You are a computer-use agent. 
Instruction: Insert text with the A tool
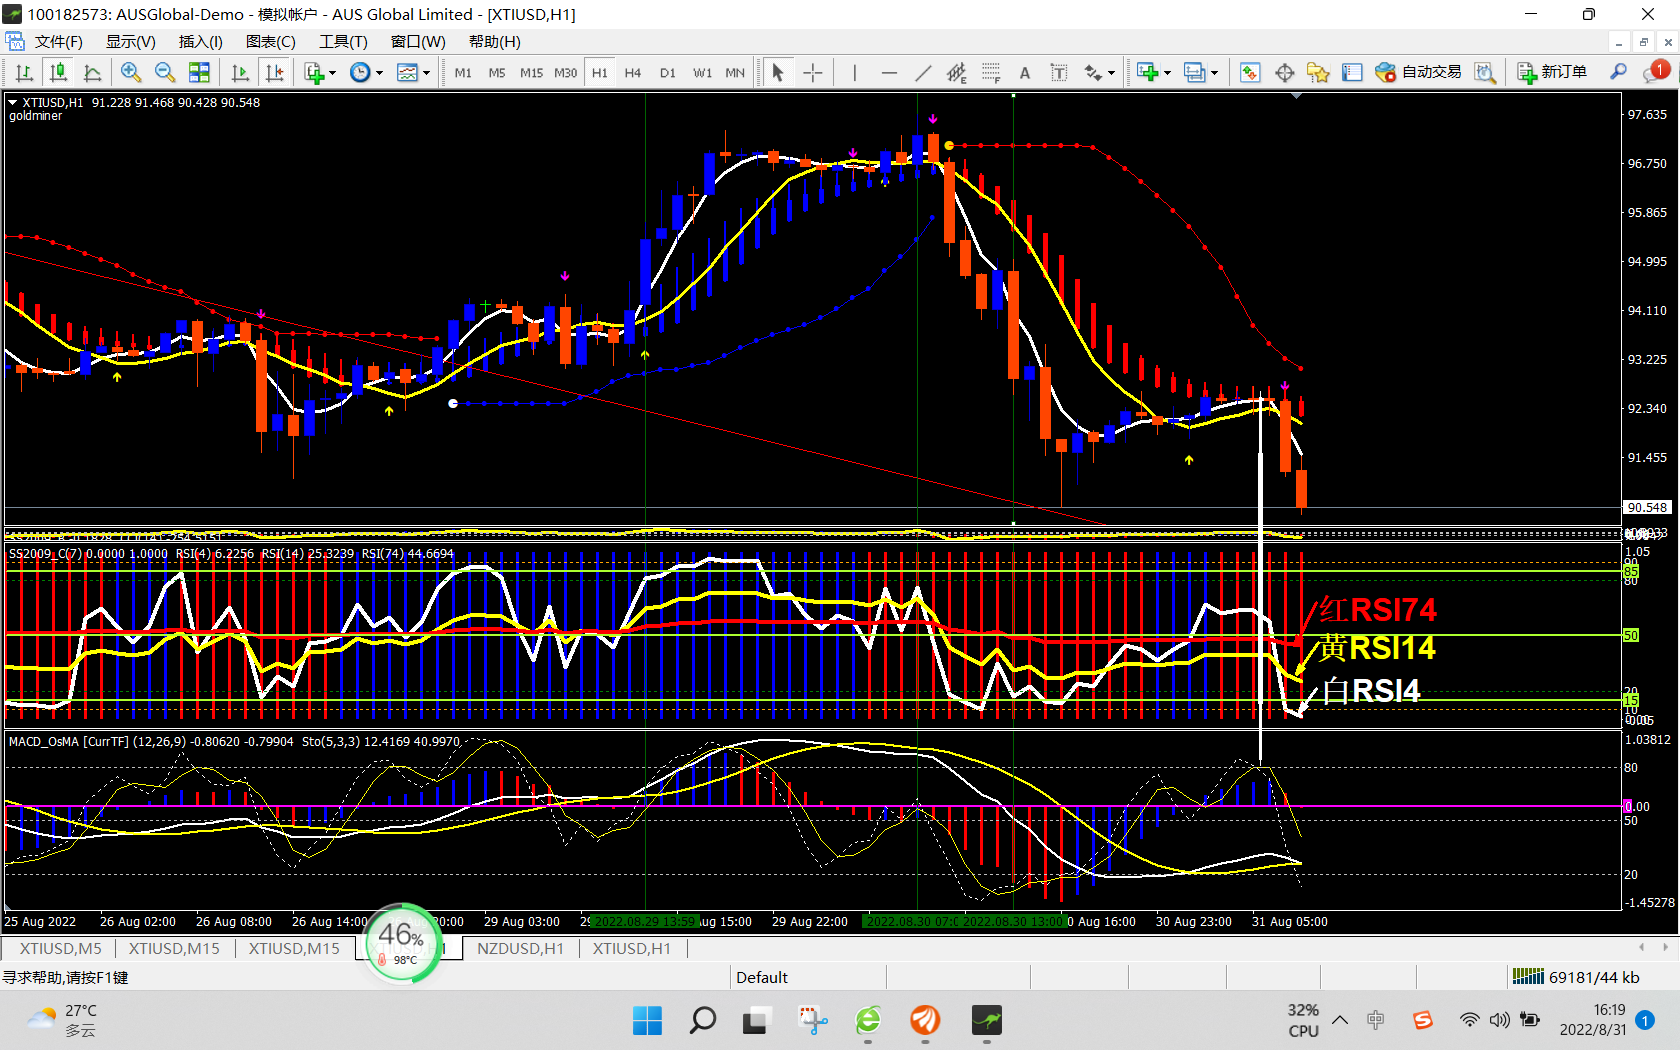[1025, 72]
